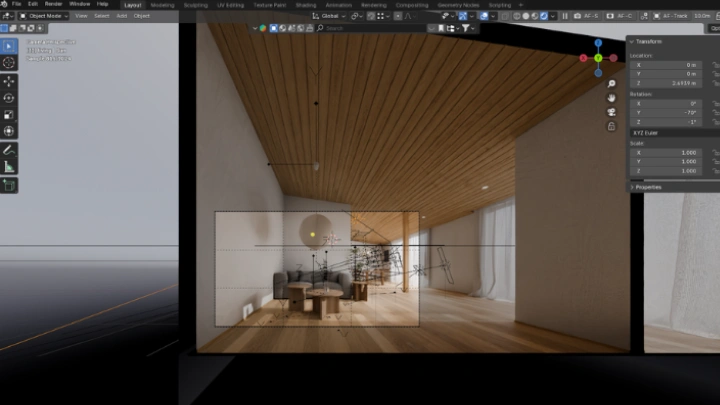Toggle show gizmo button
The height and width of the screenshot is (405, 720).
(x=462, y=16)
